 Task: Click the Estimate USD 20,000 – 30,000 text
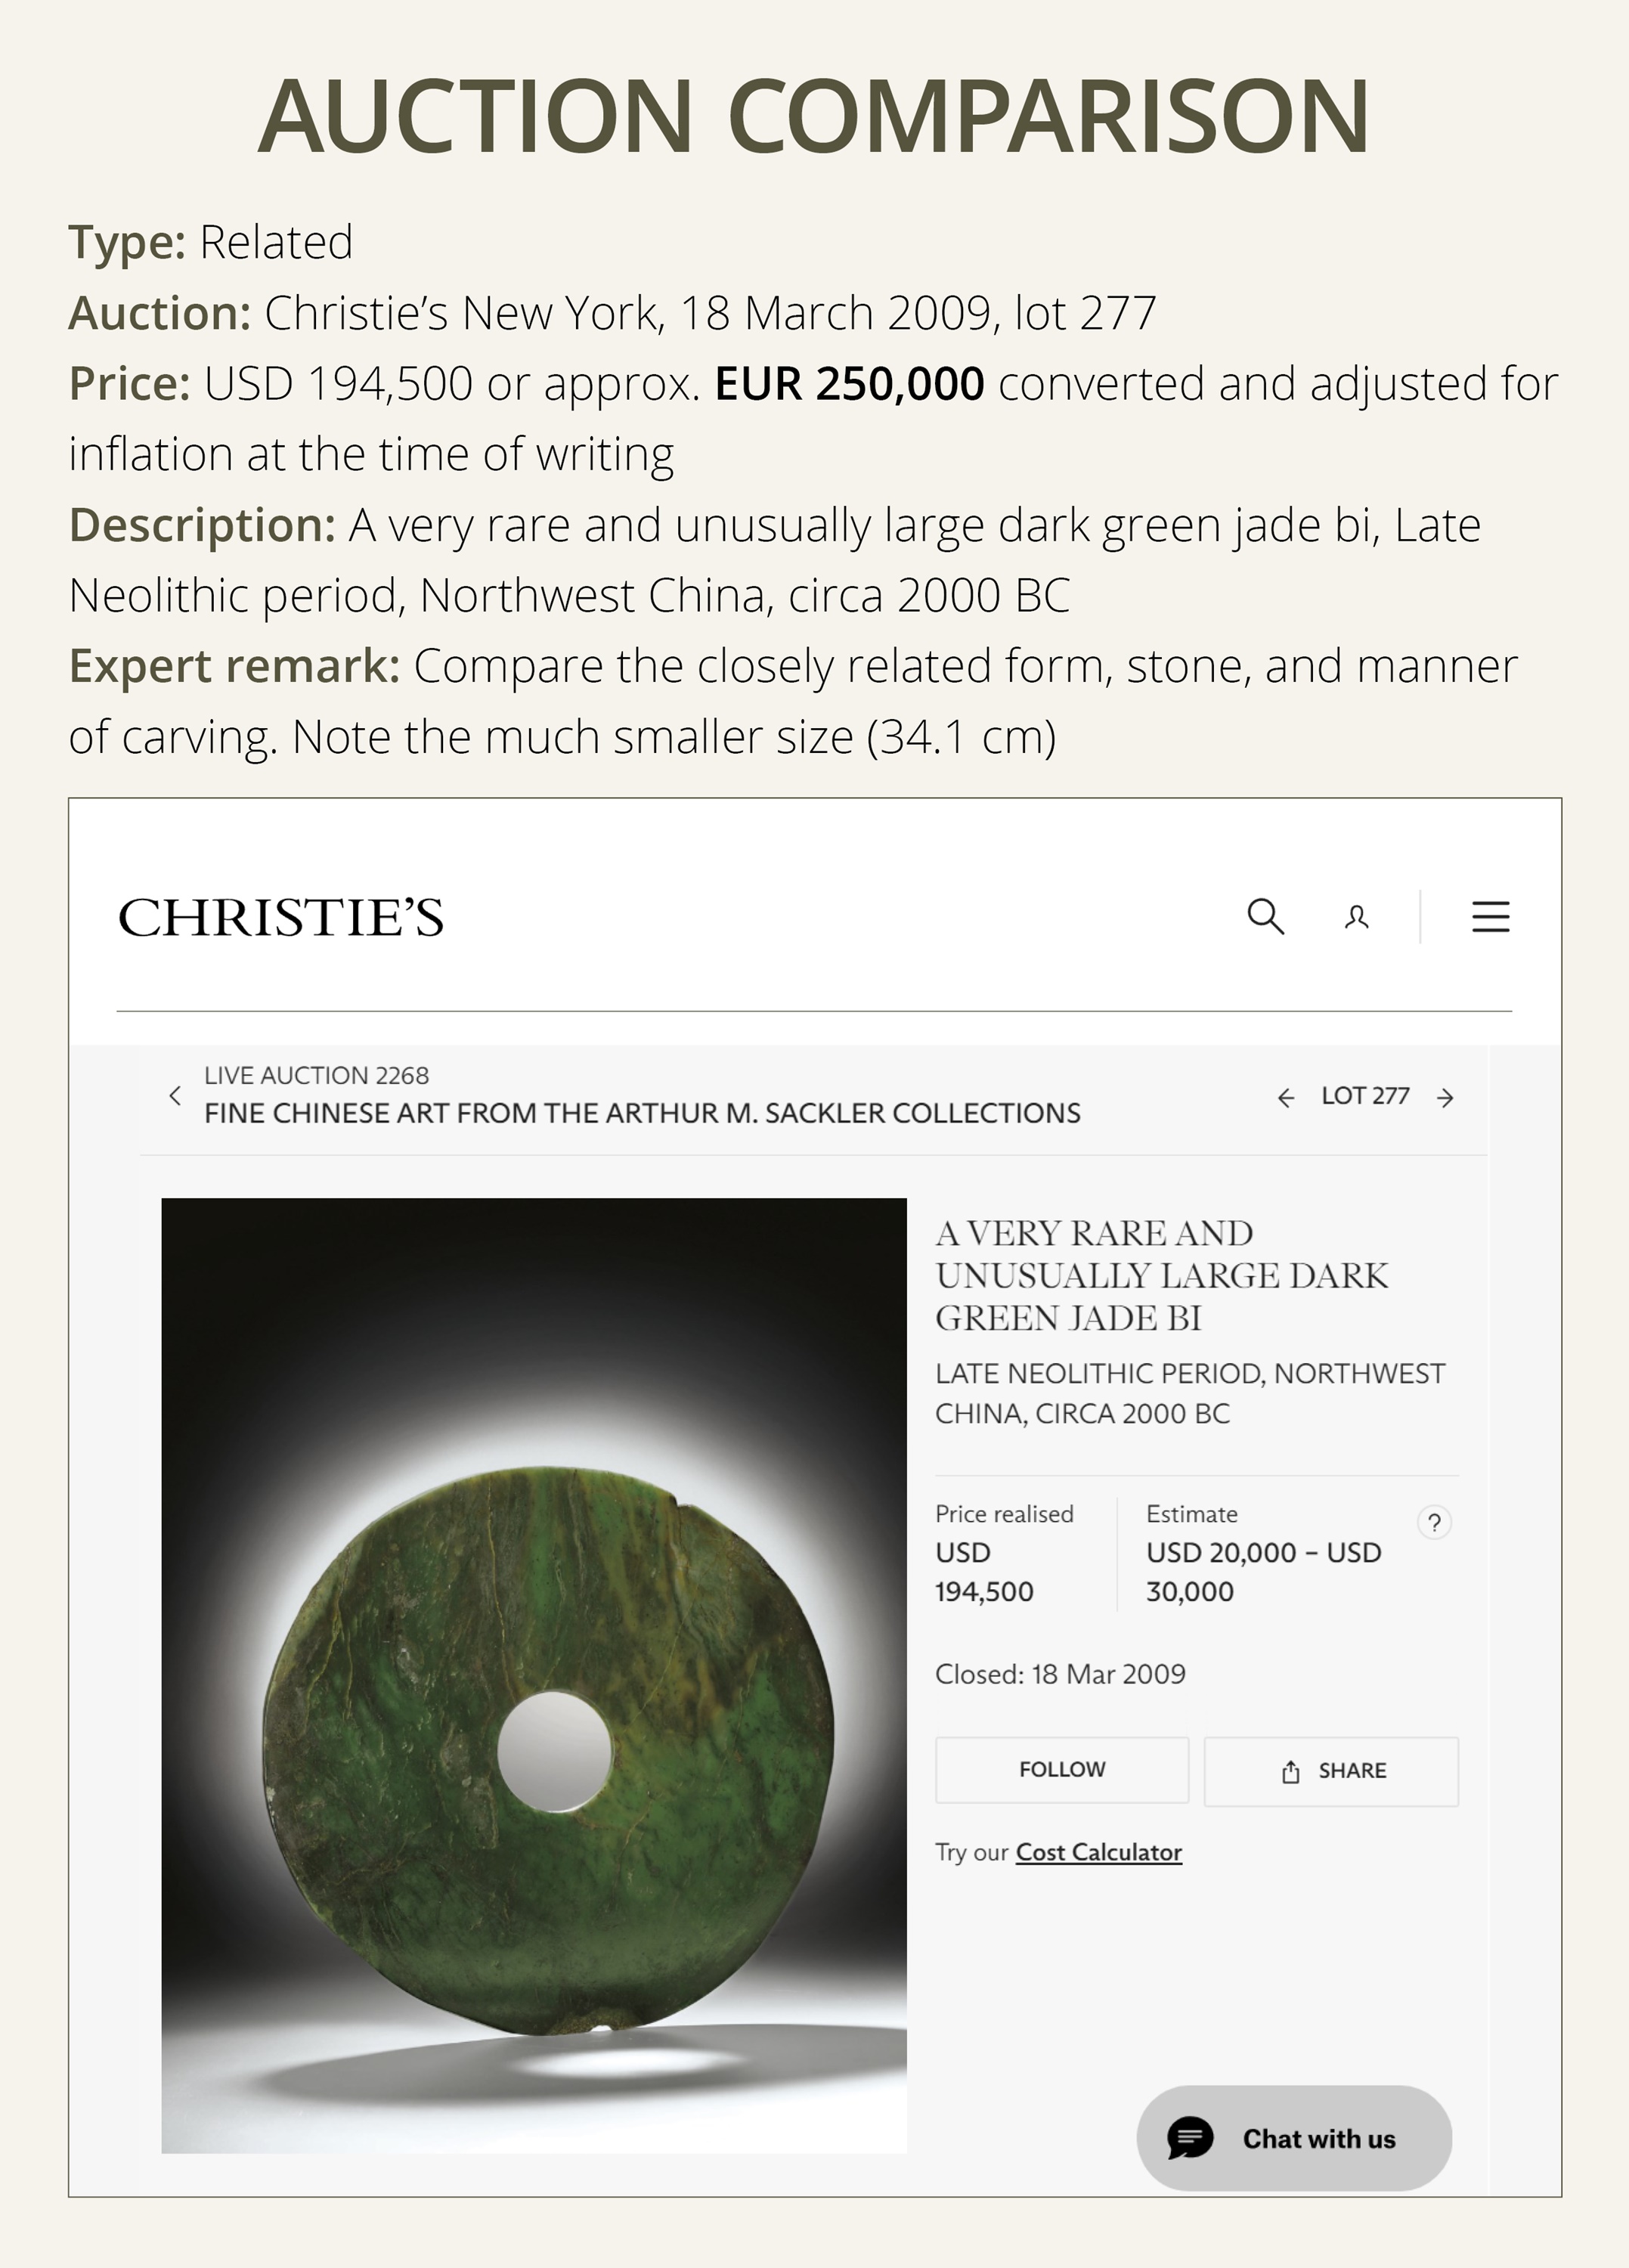pos(1263,1571)
